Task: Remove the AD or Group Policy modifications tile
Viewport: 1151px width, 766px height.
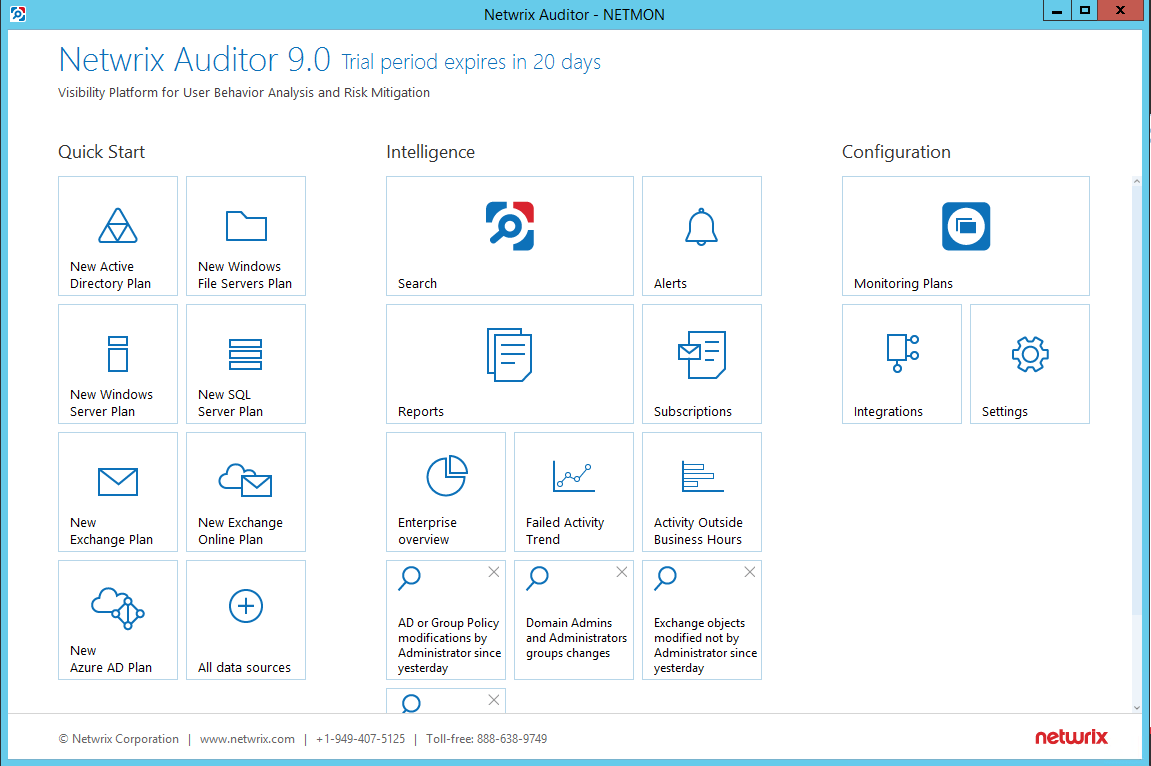Action: 494,572
